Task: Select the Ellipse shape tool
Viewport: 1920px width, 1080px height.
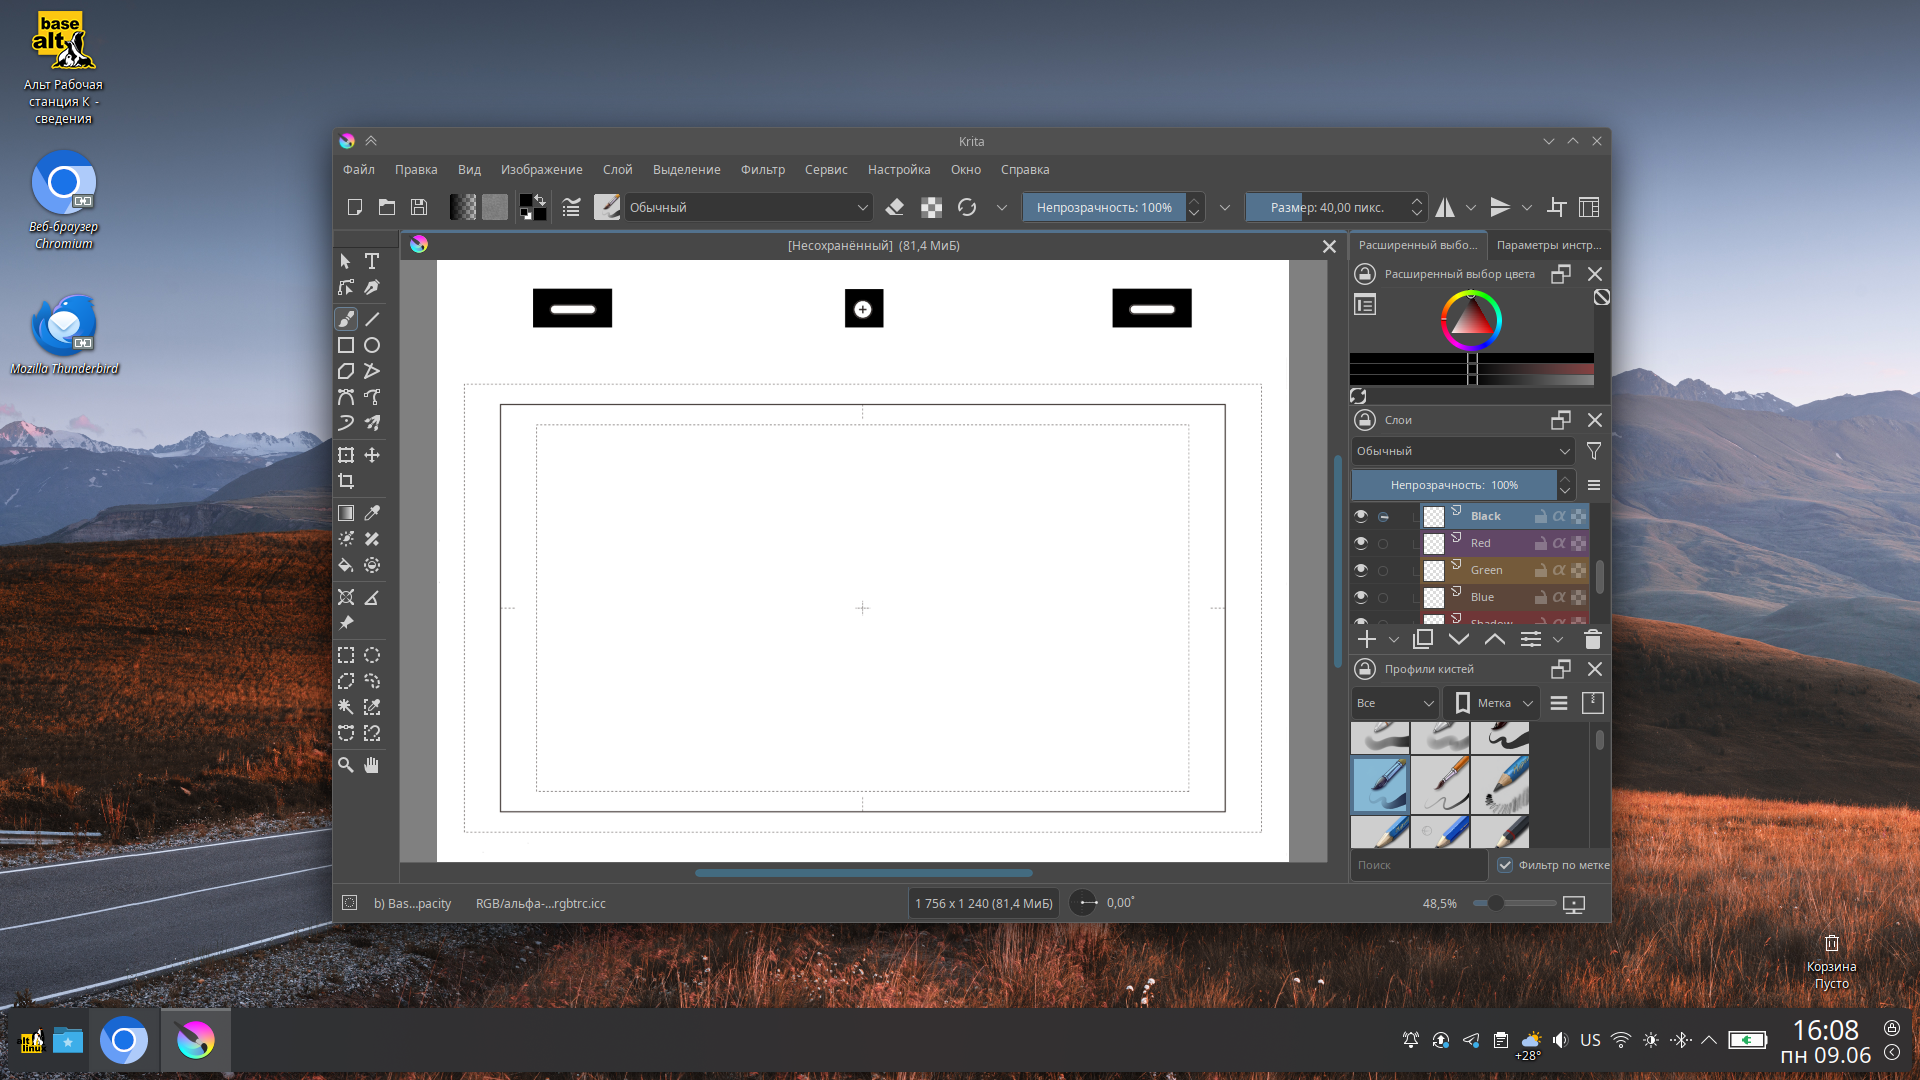Action: (x=372, y=345)
